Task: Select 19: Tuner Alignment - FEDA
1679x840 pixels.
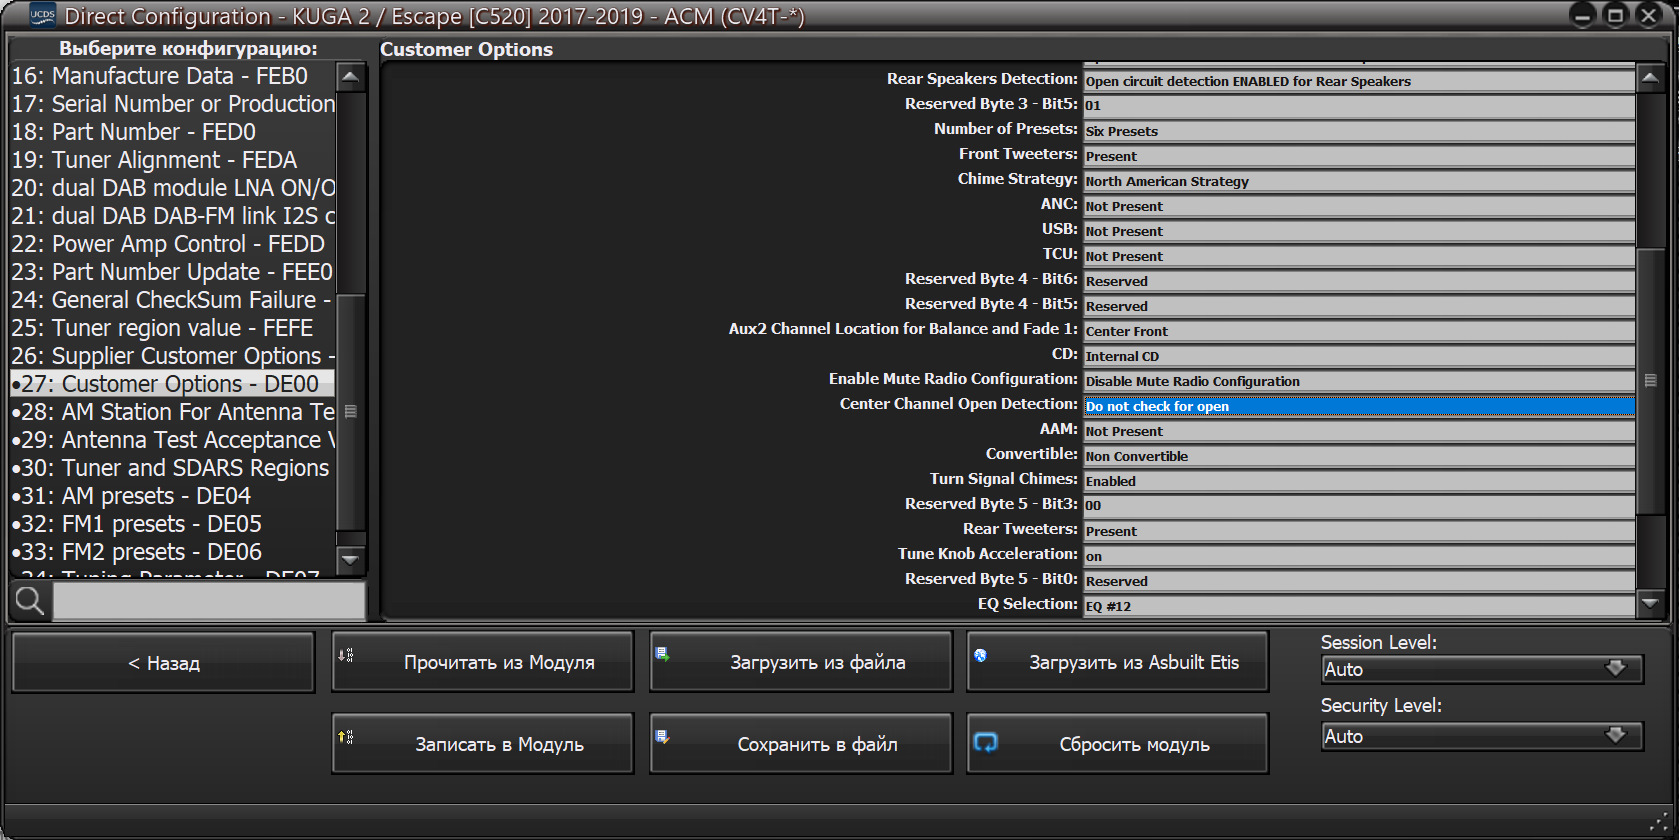Action: [x=172, y=160]
